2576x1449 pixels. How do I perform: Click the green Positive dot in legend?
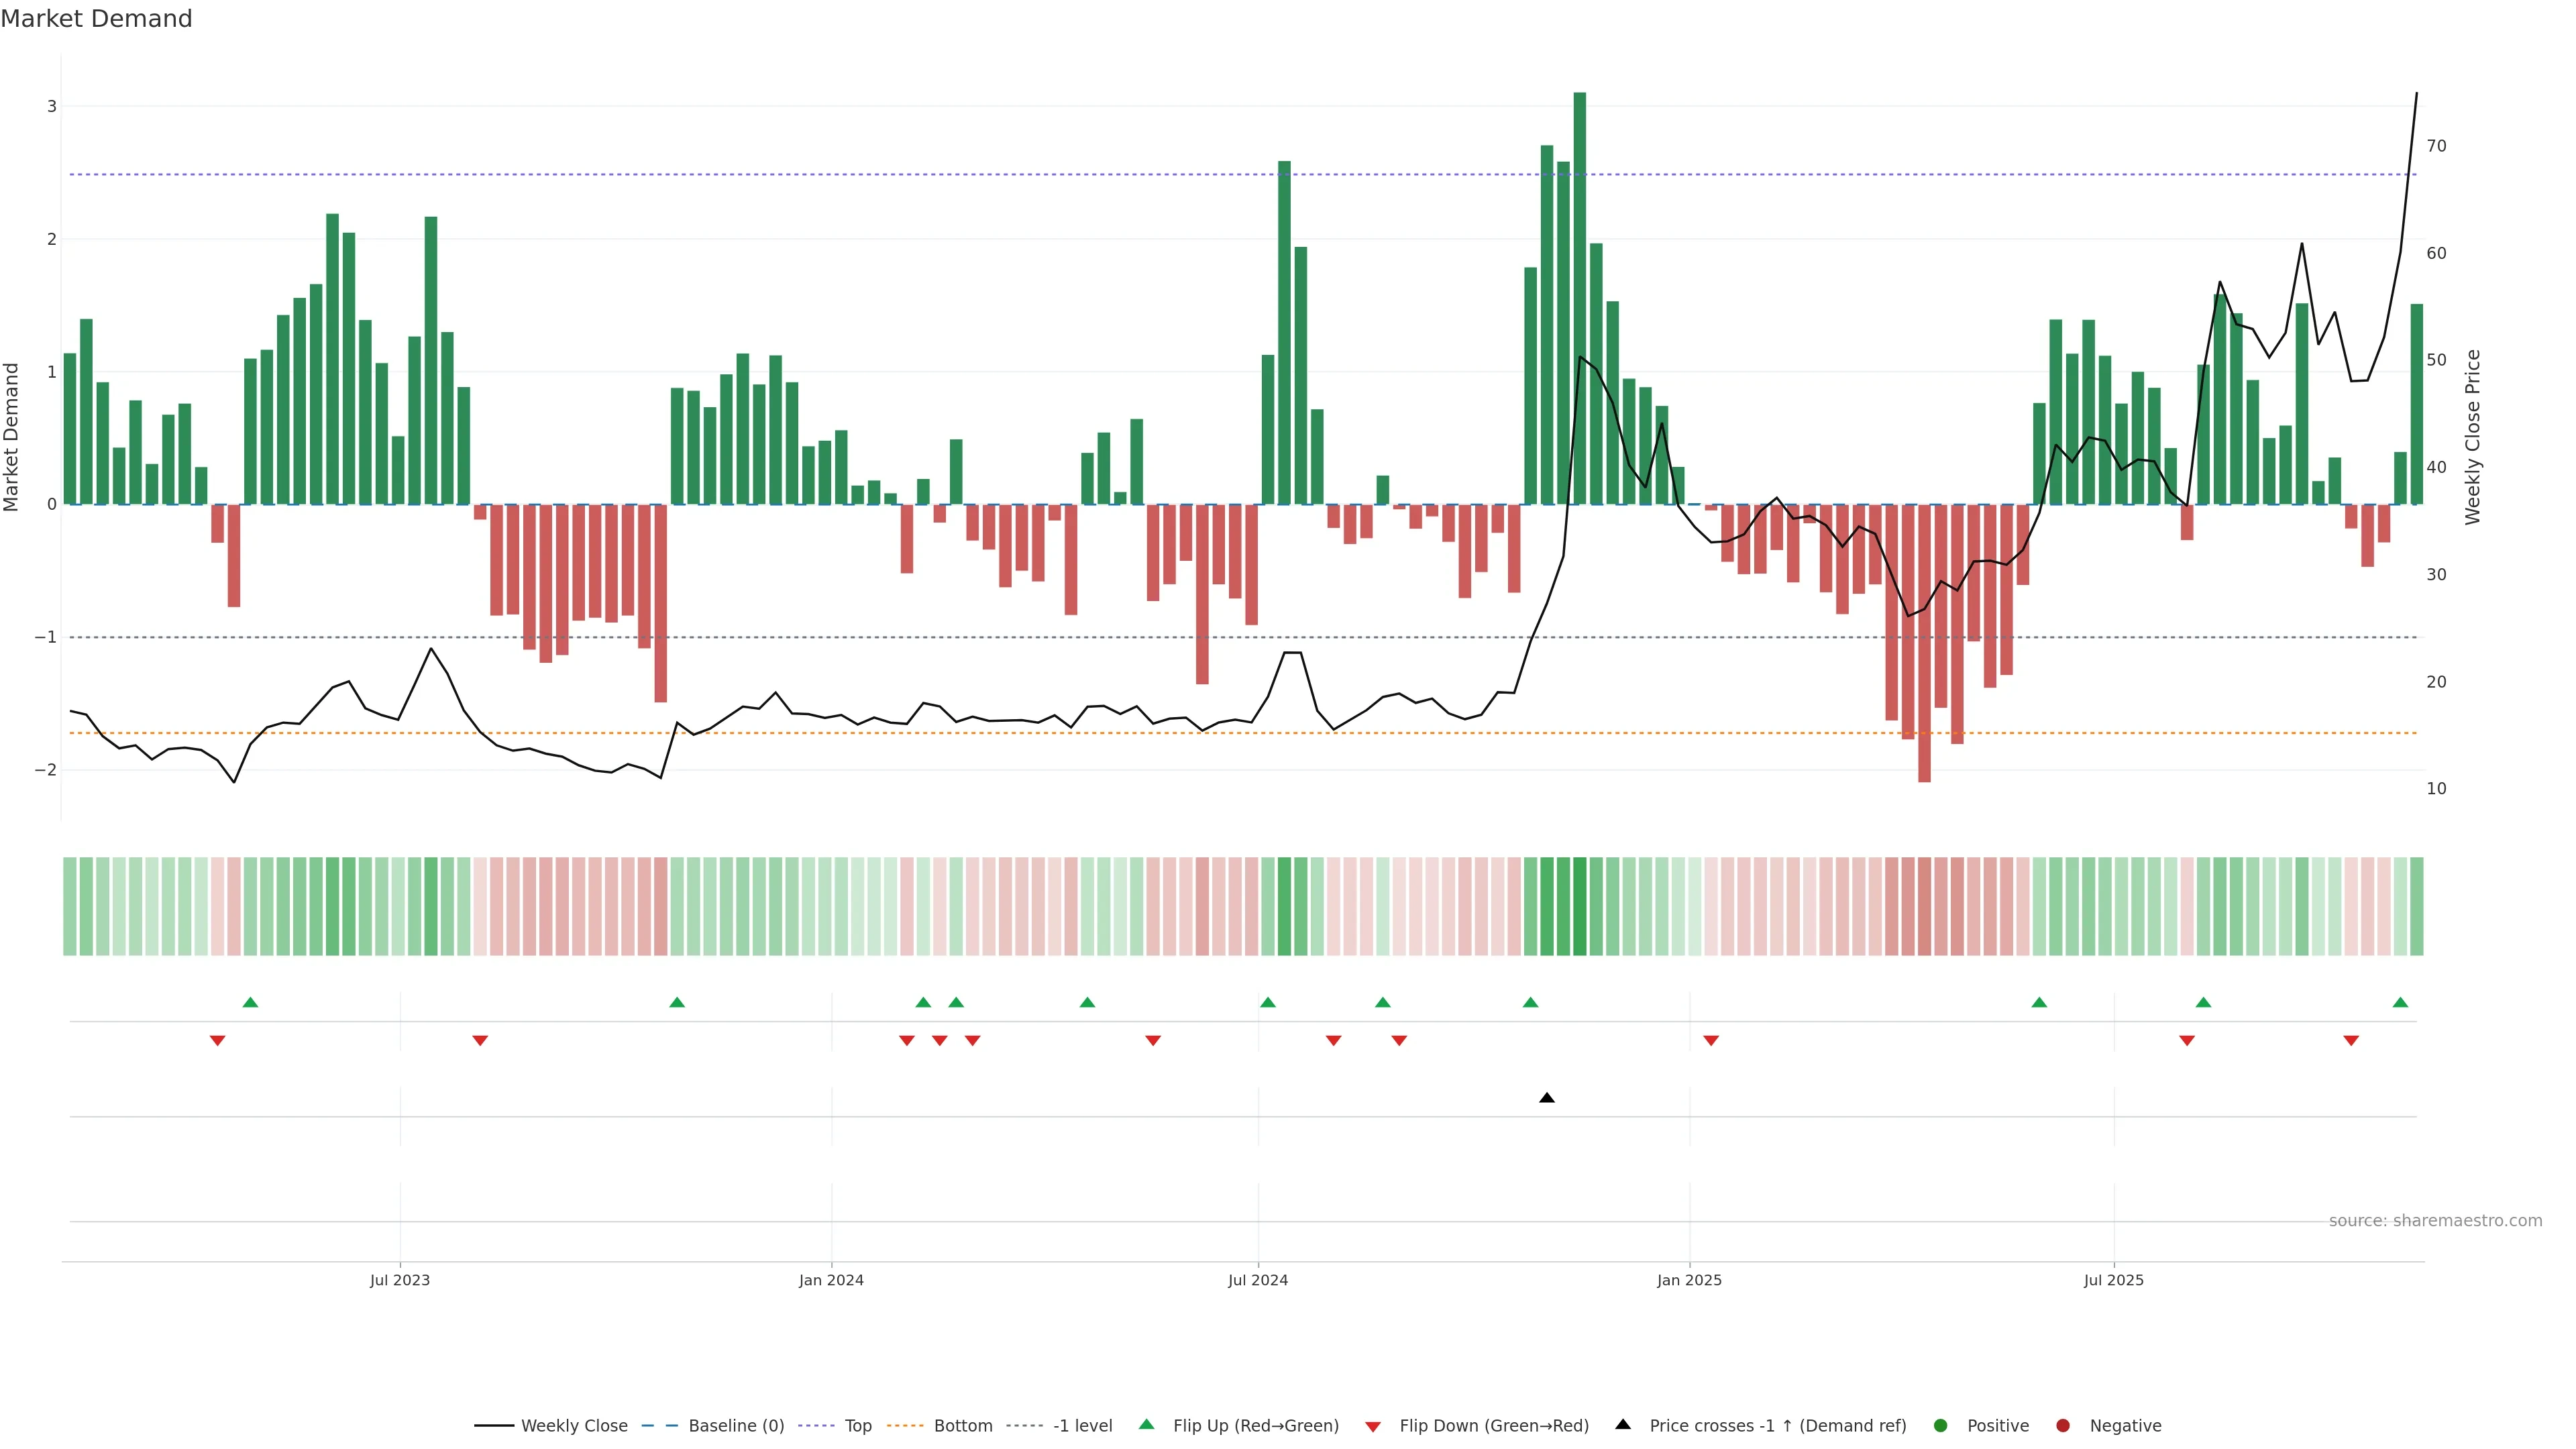click(x=1940, y=1425)
